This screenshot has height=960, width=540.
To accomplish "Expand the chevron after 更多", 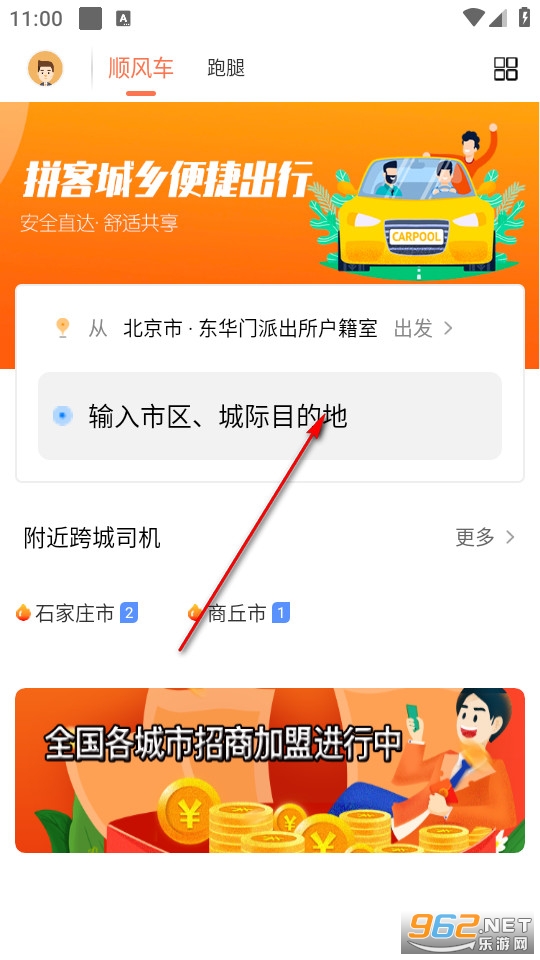I will point(509,537).
